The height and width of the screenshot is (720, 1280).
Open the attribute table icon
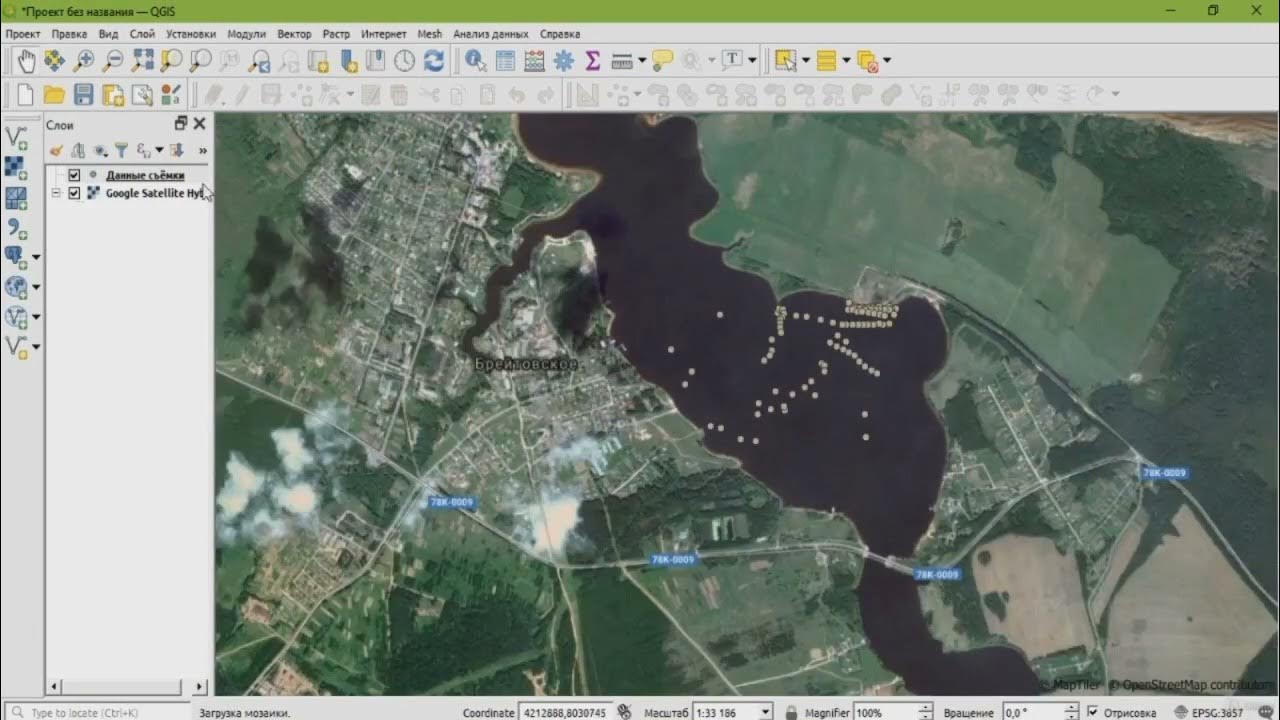pyautogui.click(x=506, y=61)
